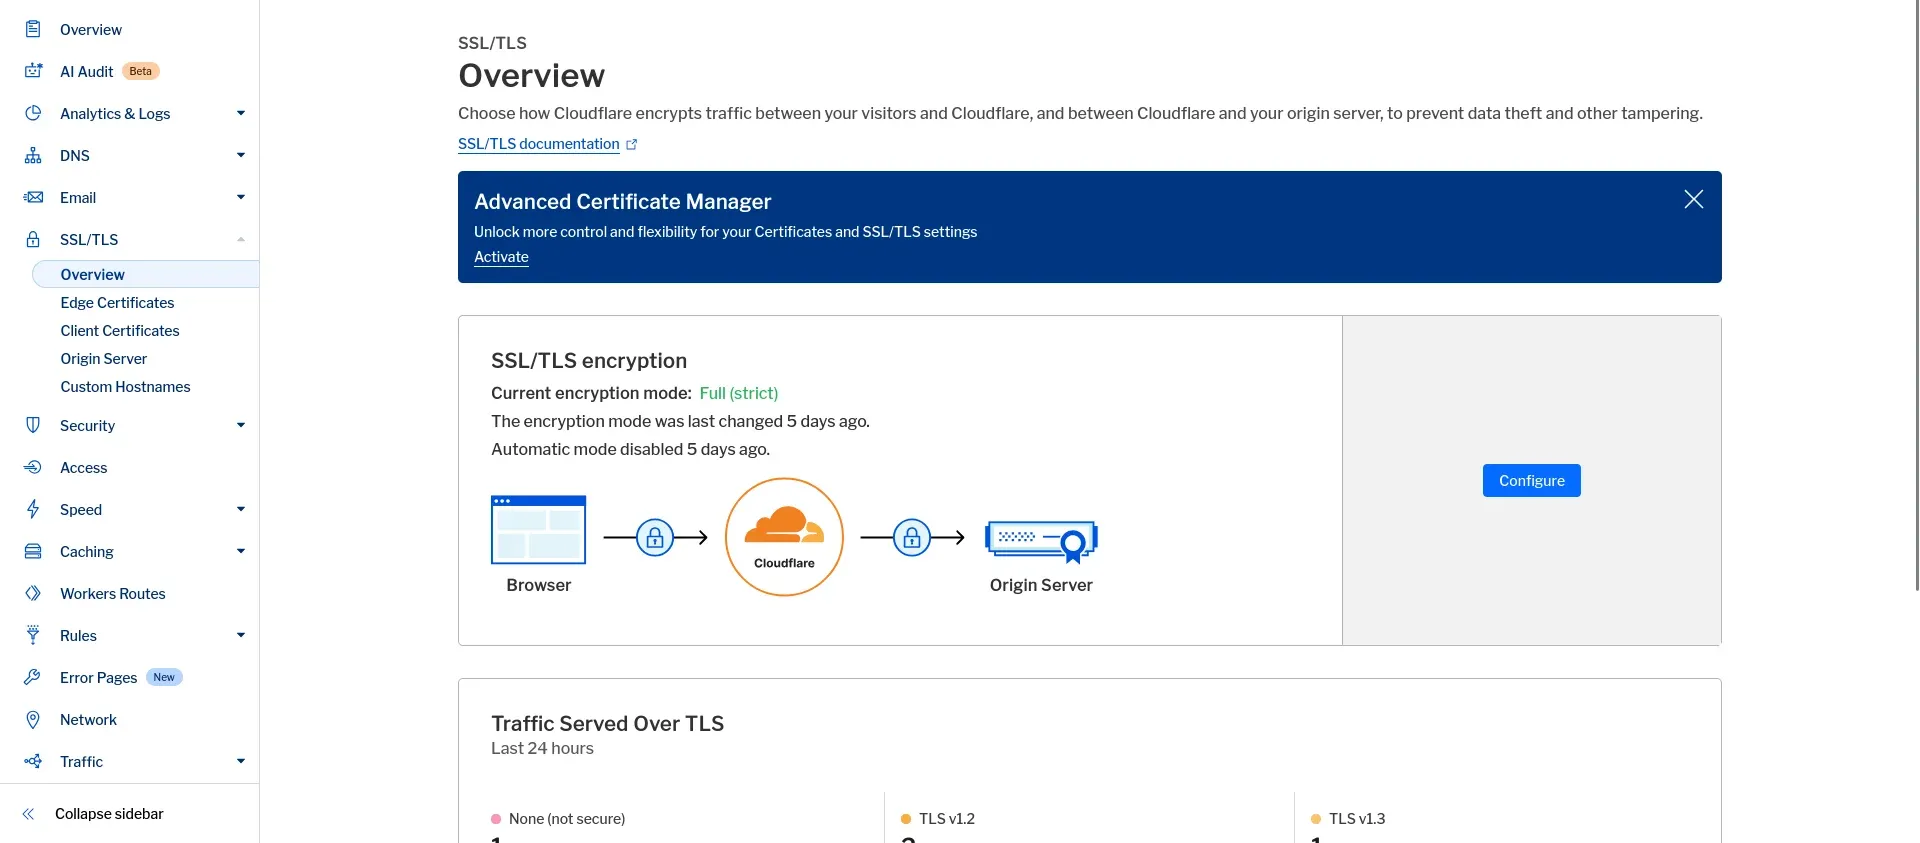Viewport: 1920px width, 843px height.
Task: Click external link icon beside SSL/TLS documentation
Action: [632, 144]
